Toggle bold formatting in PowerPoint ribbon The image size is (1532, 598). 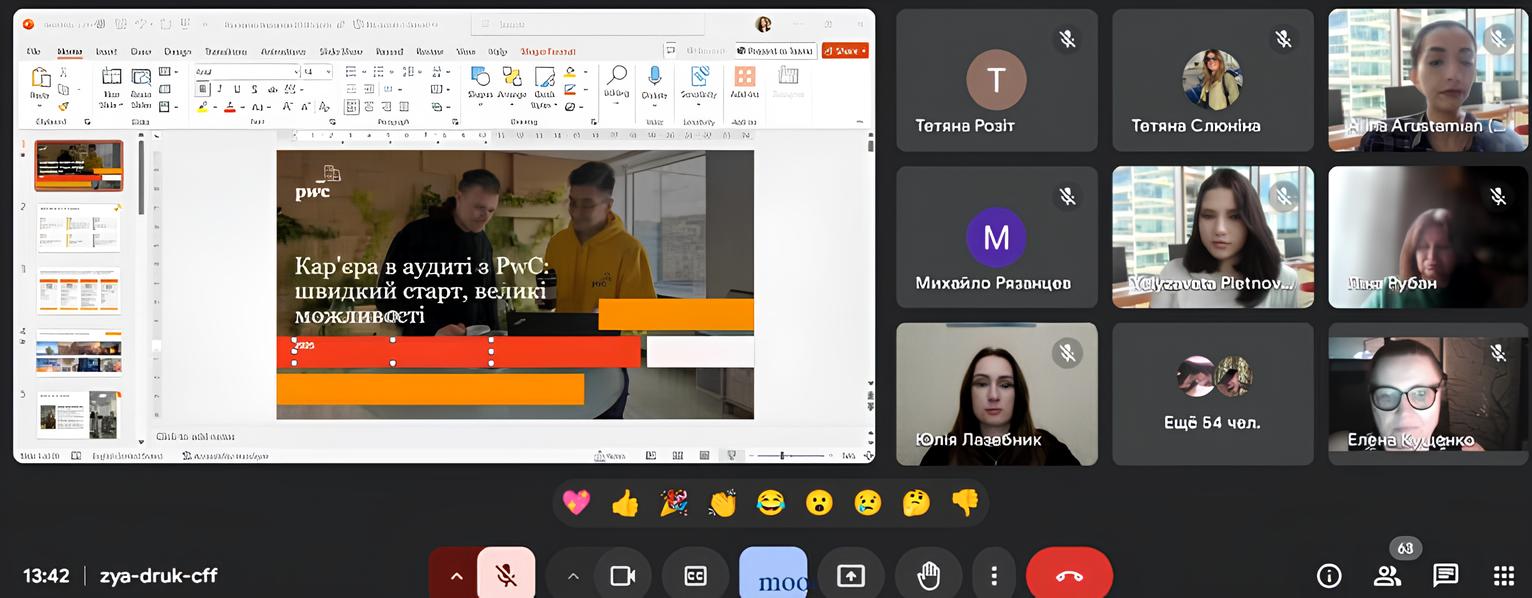tap(203, 89)
